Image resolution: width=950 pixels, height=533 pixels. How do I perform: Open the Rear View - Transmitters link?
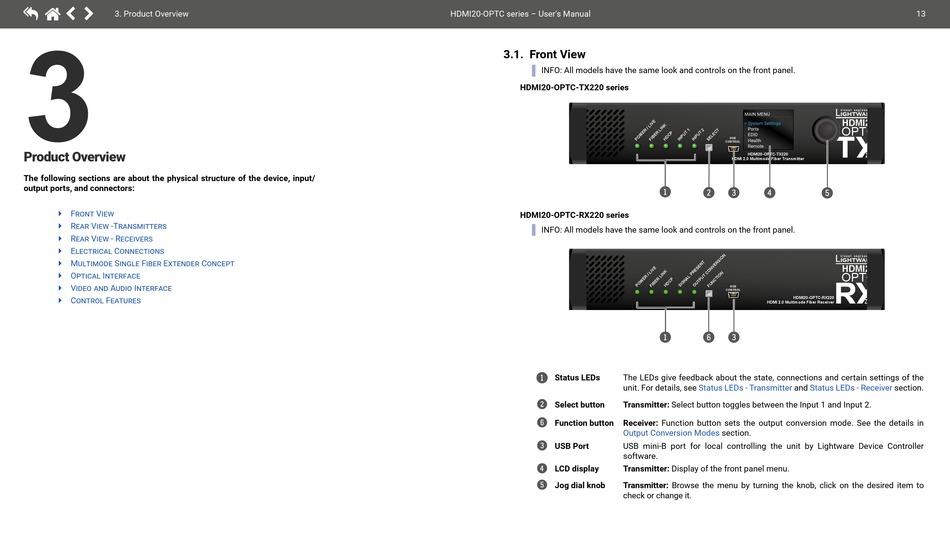[118, 226]
